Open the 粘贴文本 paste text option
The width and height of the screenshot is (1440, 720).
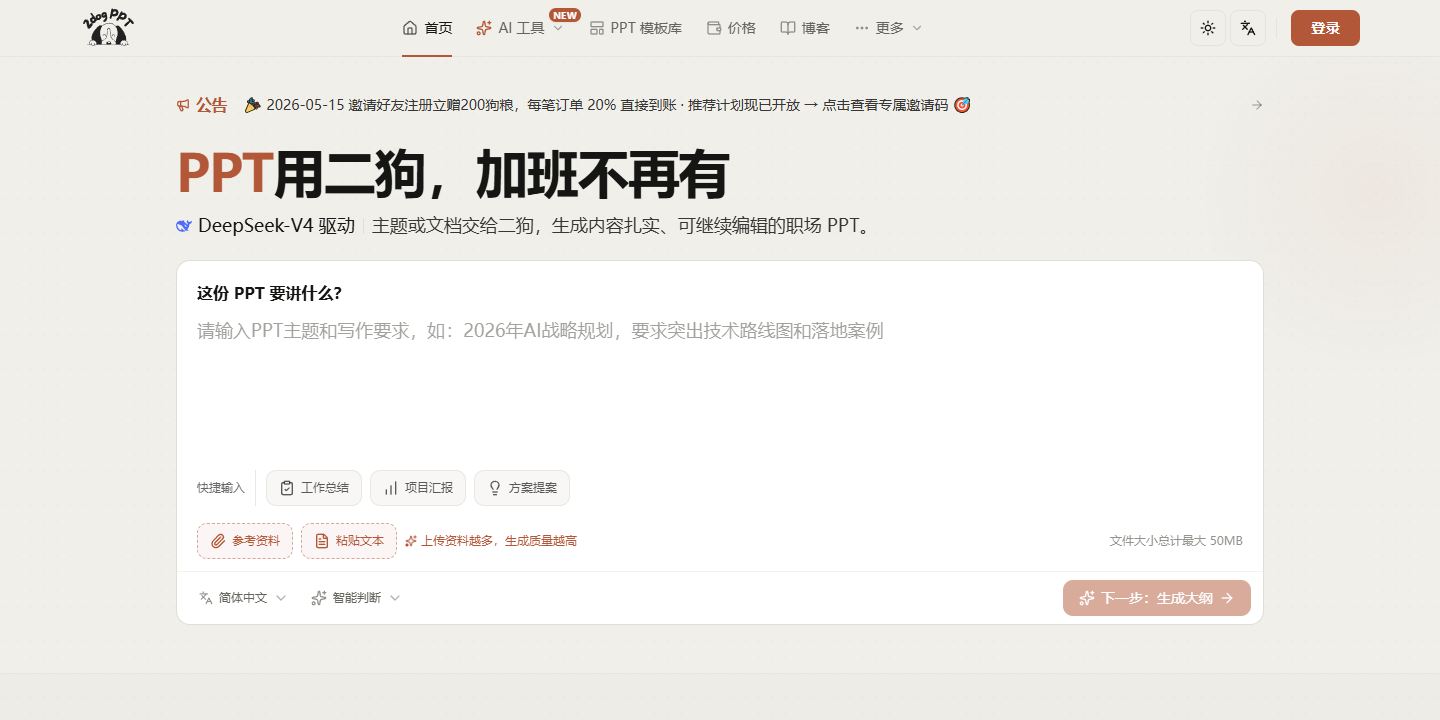pyautogui.click(x=349, y=541)
